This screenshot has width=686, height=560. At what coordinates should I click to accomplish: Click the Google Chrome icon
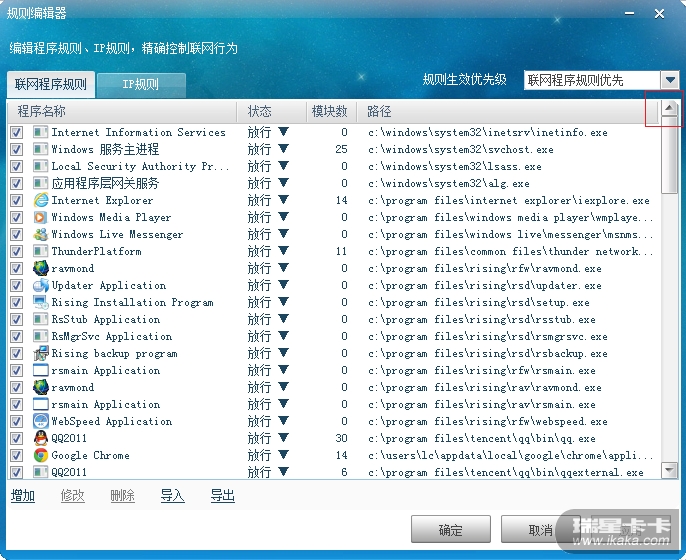41,455
